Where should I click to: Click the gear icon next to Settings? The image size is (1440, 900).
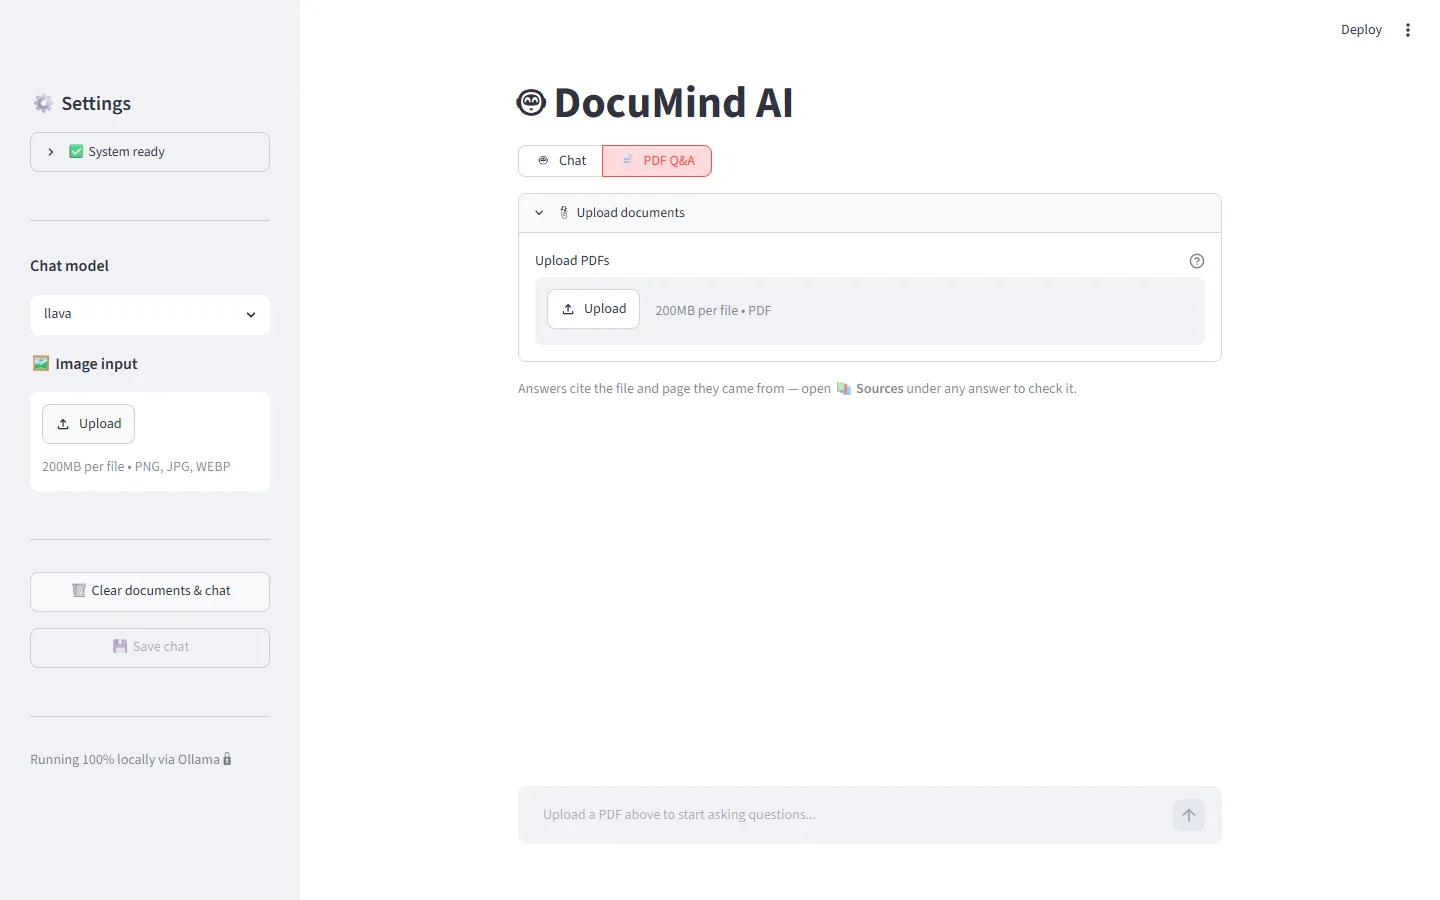pos(43,103)
